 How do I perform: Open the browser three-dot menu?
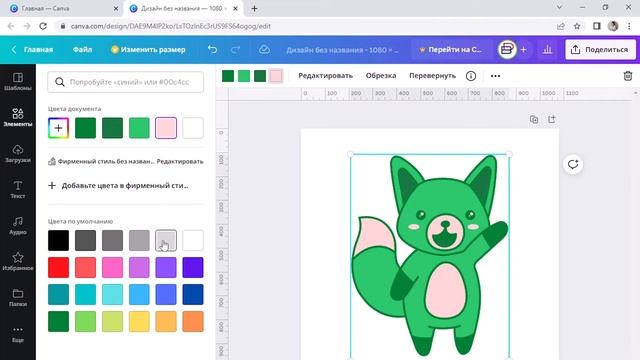pyautogui.click(x=629, y=26)
